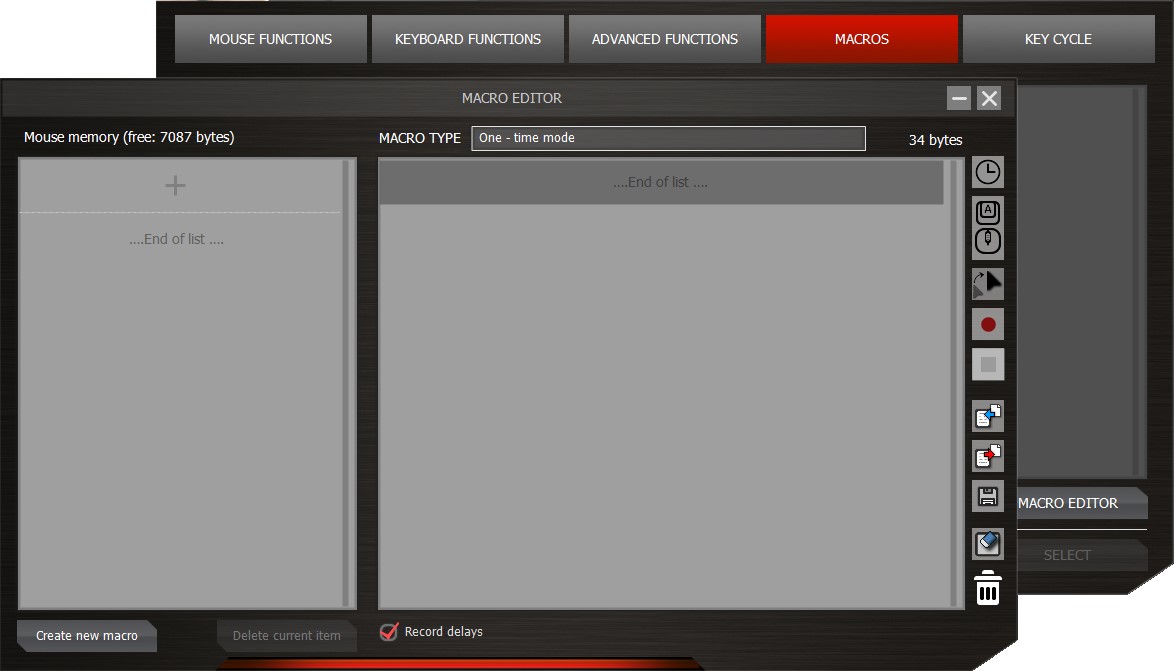Viewport: 1174px width, 671px height.
Task: Save macro with the floppy disk icon
Action: click(988, 496)
